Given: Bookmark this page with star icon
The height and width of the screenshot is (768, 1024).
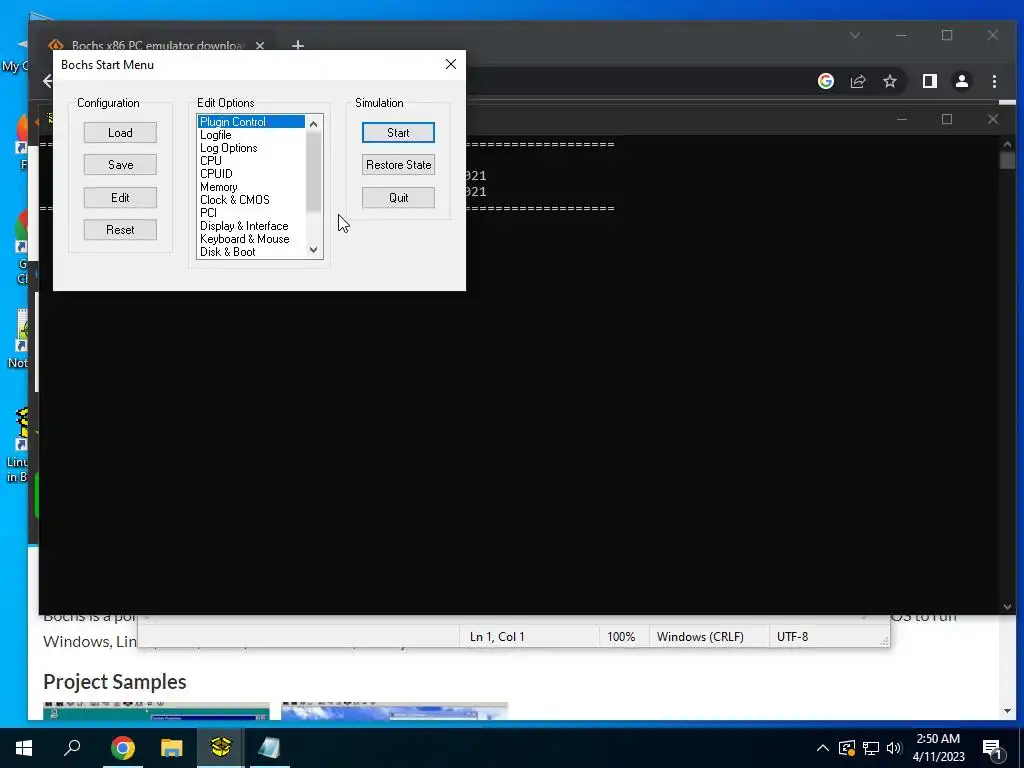Looking at the screenshot, I should pyautogui.click(x=889, y=81).
